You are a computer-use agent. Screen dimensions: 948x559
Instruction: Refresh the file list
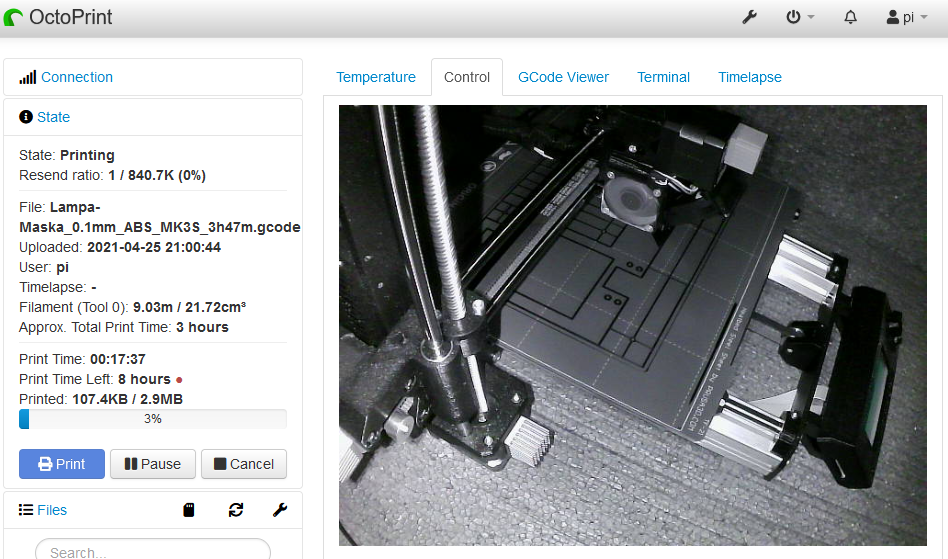236,510
